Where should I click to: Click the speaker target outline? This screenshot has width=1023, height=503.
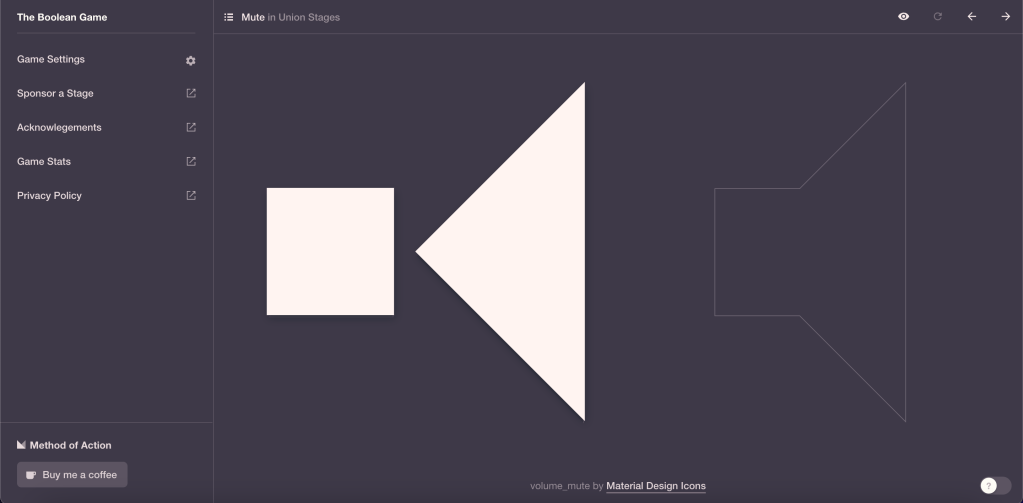click(x=809, y=252)
